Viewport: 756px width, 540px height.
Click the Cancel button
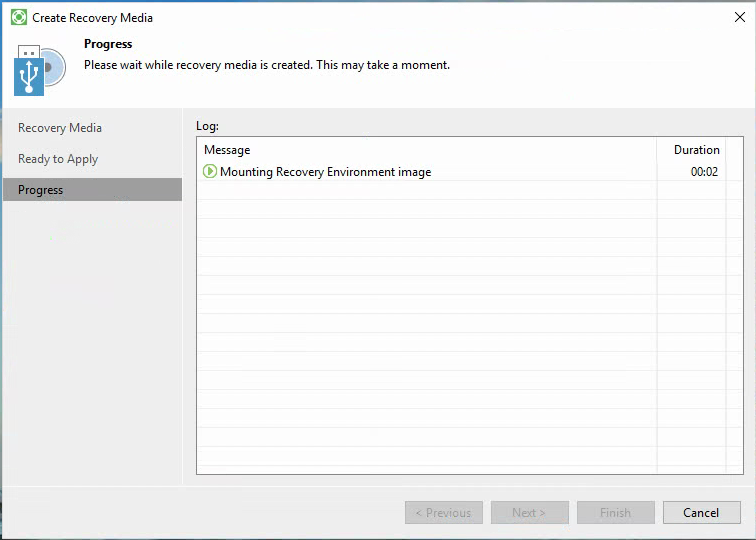702,513
